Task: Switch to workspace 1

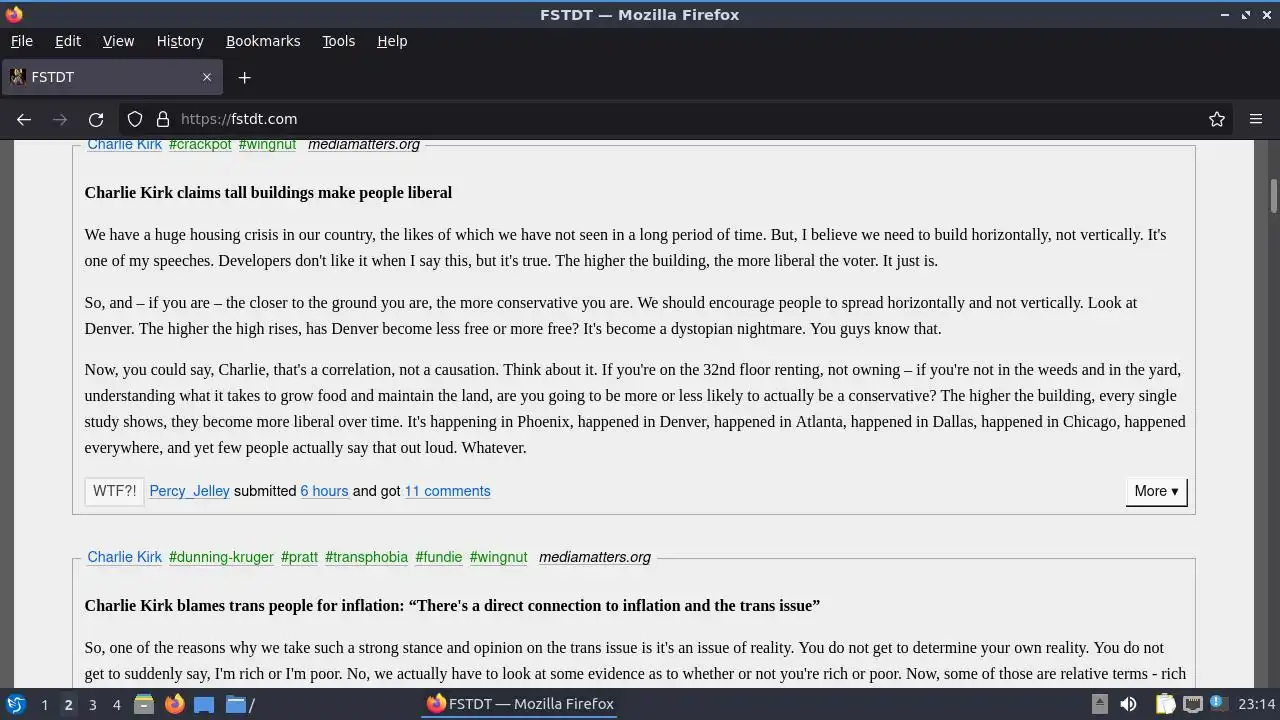Action: 44,704
